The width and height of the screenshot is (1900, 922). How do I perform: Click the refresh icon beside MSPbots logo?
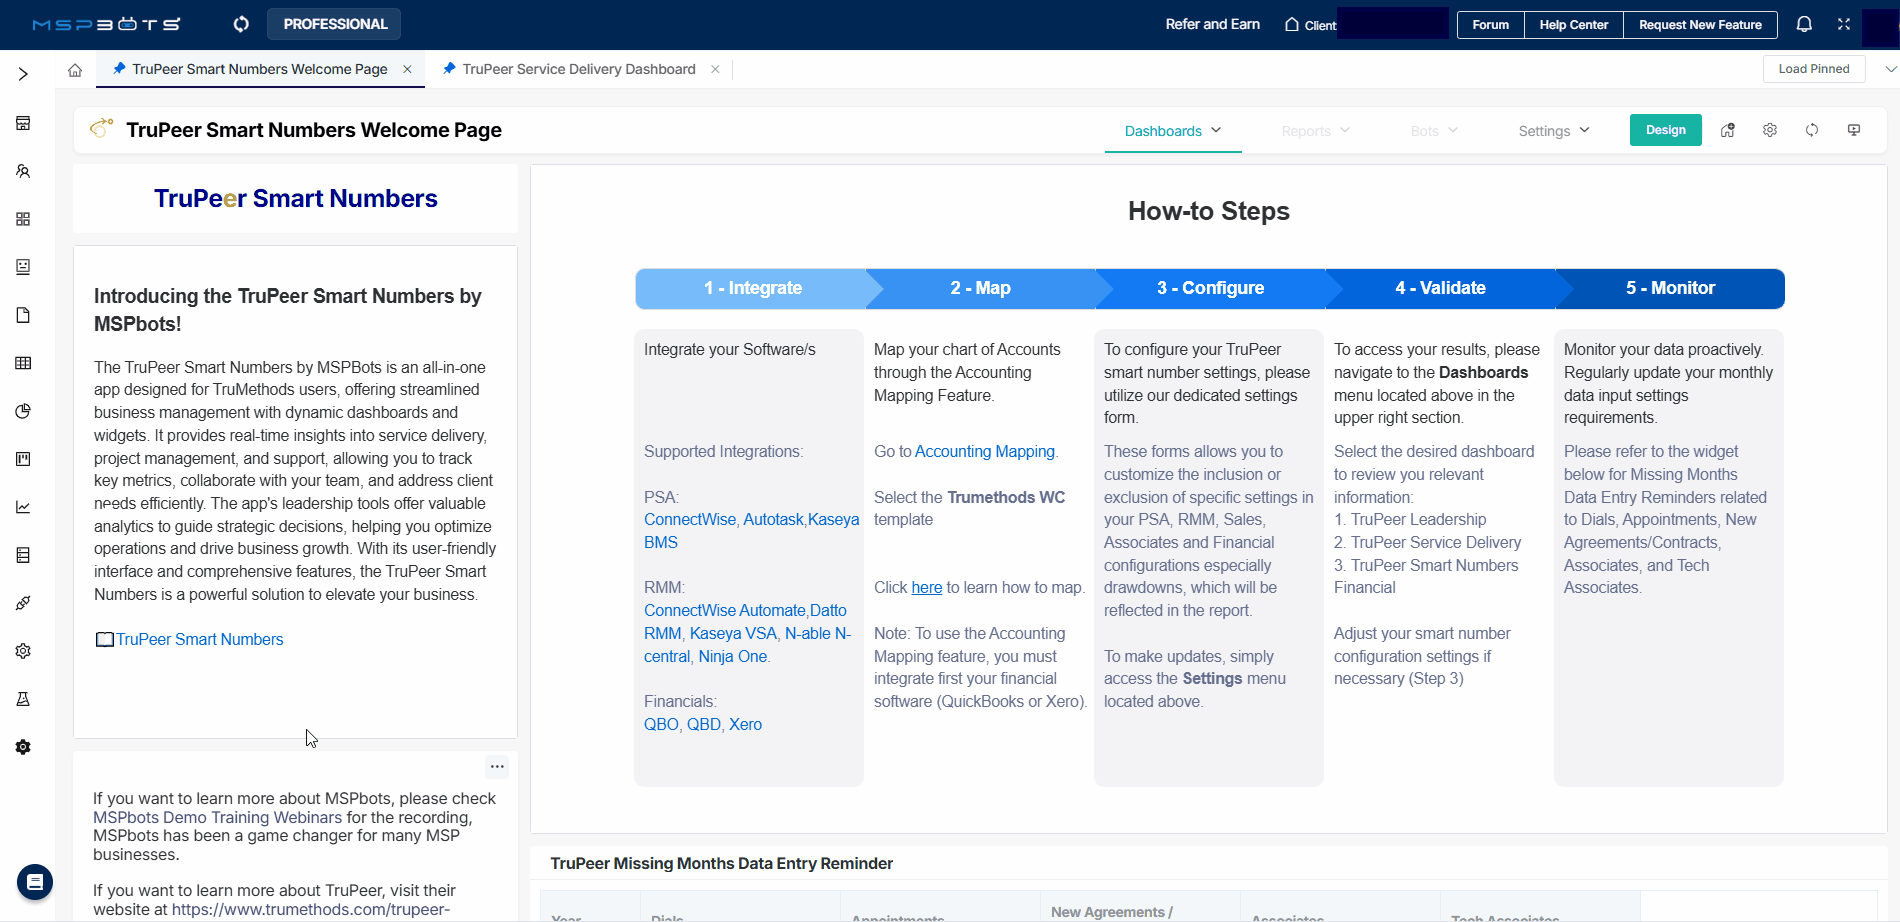[241, 24]
